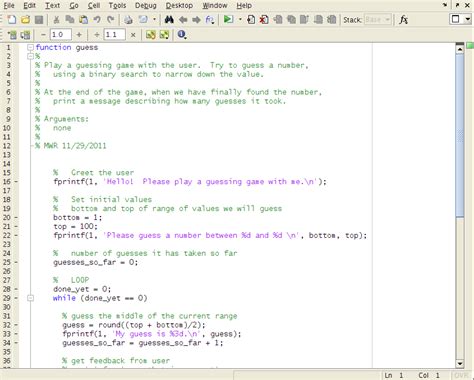474x380 pixels.
Task: Click the Print icon in toolbar
Action: pos(128,20)
